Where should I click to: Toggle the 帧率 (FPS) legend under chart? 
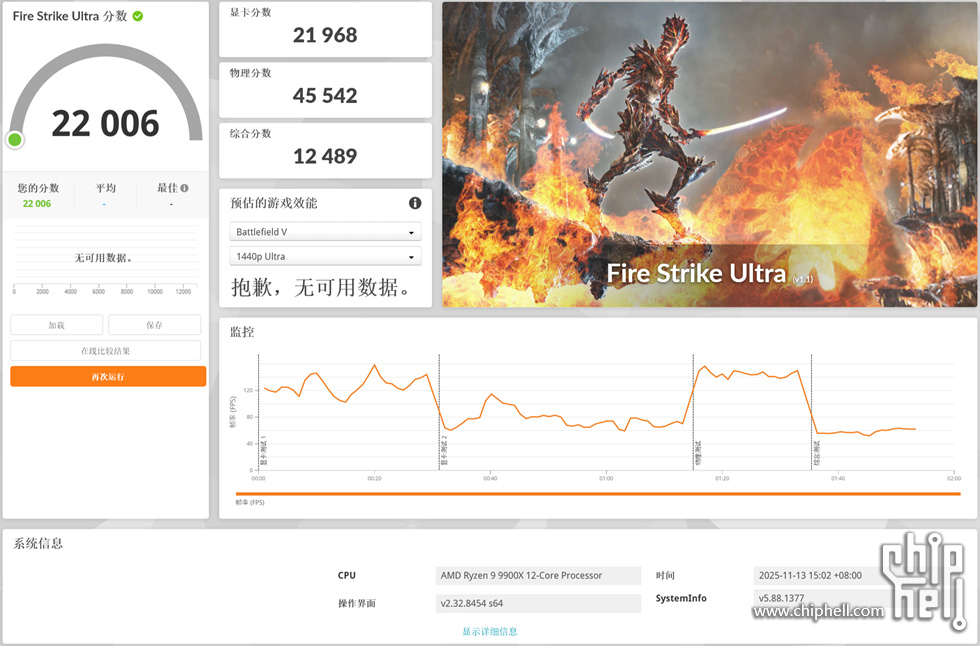click(249, 502)
